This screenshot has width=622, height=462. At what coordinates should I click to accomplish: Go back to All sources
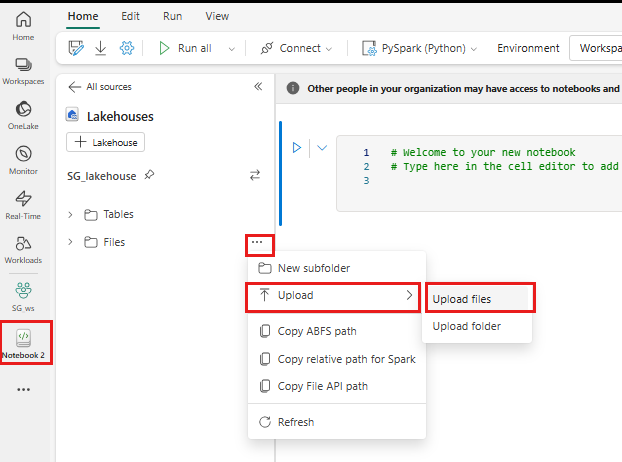point(100,87)
